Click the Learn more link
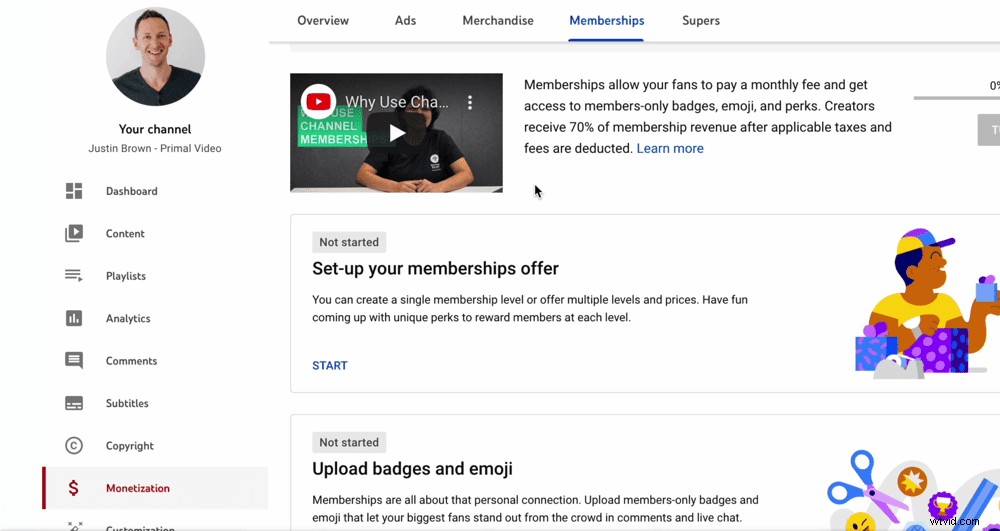Viewport: 1000px width, 531px height. click(670, 149)
